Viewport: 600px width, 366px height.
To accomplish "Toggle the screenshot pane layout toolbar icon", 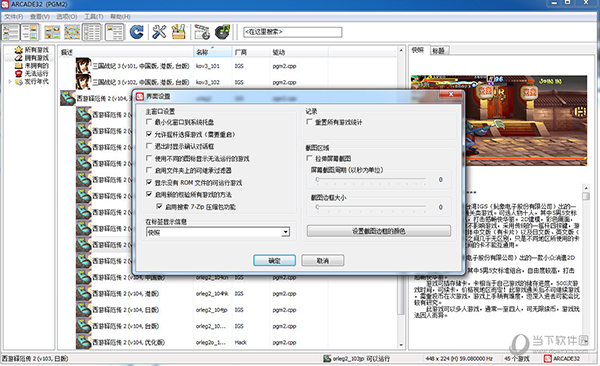I will 114,32.
